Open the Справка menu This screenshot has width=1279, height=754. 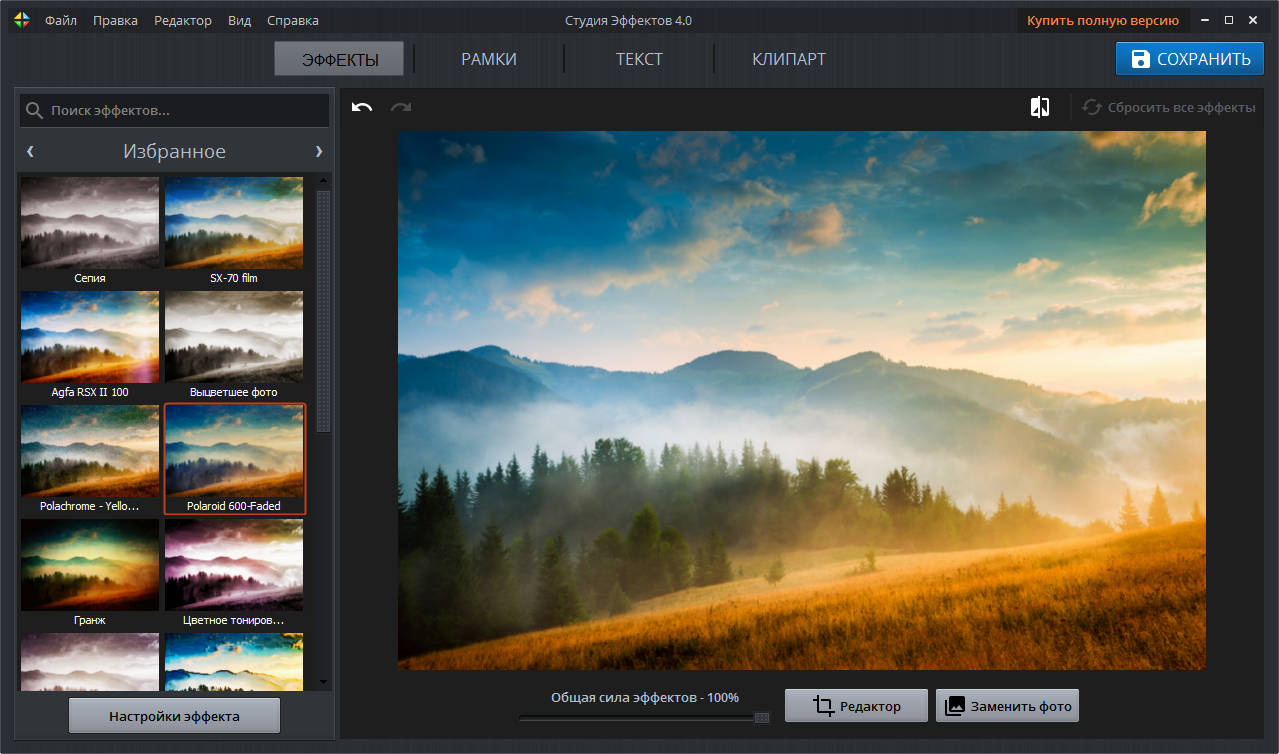(294, 20)
